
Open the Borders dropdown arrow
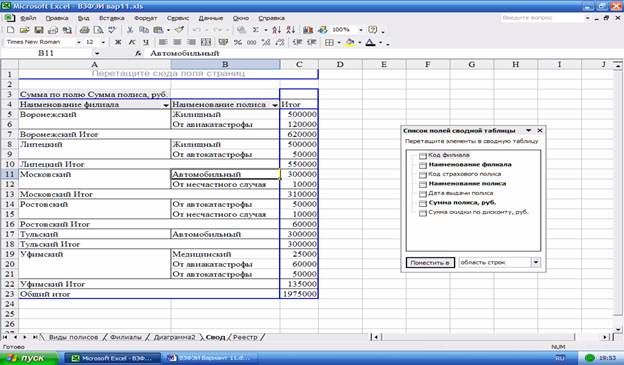pyautogui.click(x=339, y=42)
